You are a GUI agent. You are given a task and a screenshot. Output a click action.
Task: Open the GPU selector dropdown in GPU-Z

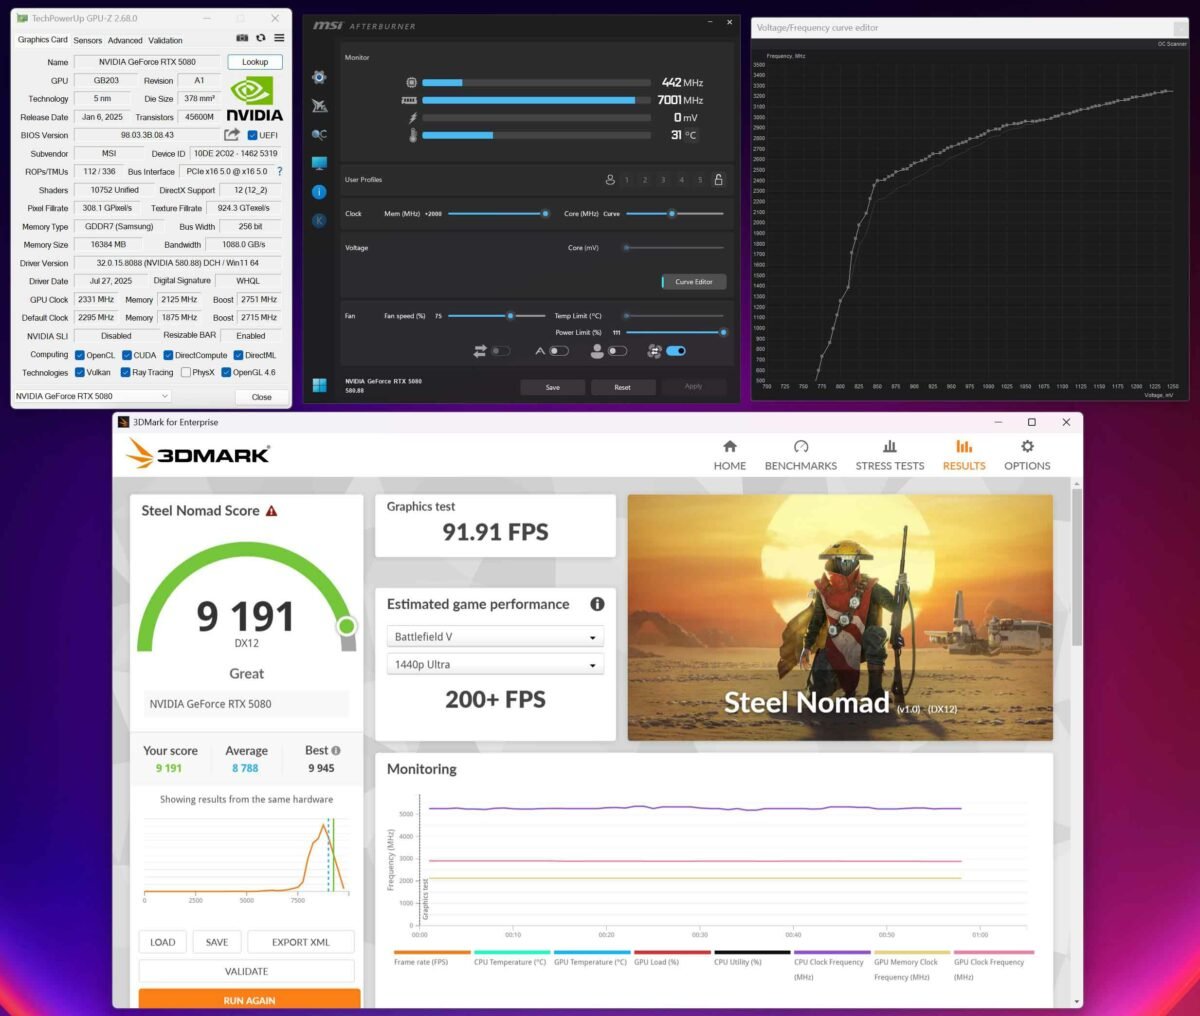pos(92,396)
